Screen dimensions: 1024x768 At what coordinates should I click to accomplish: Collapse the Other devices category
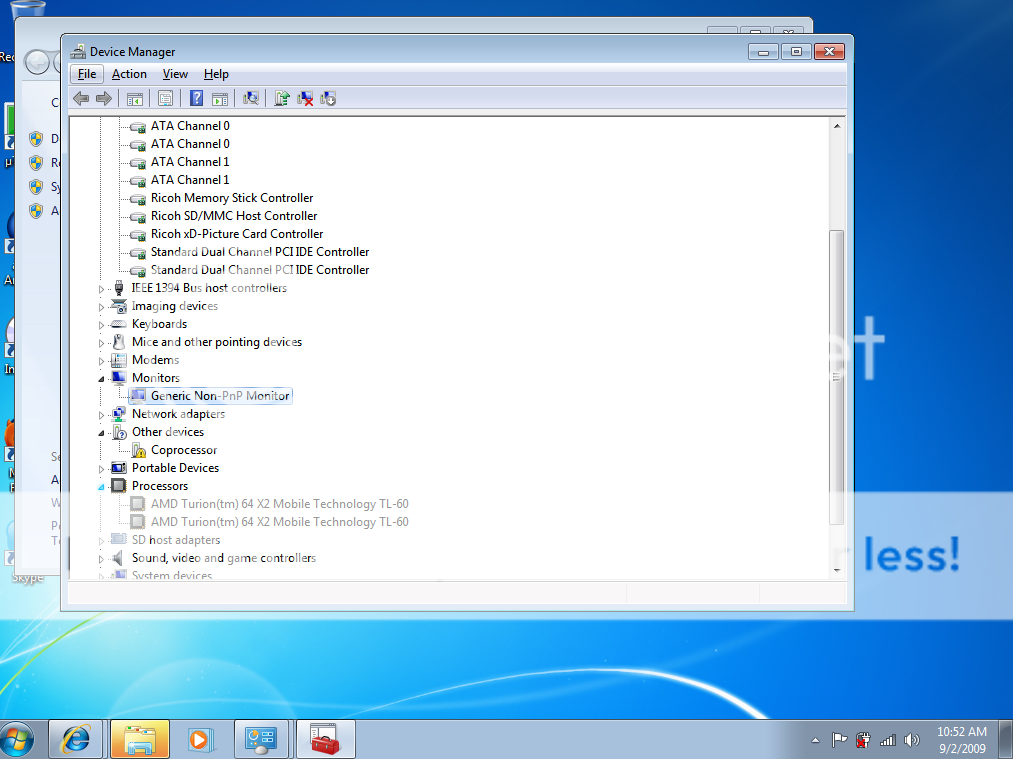coord(102,432)
